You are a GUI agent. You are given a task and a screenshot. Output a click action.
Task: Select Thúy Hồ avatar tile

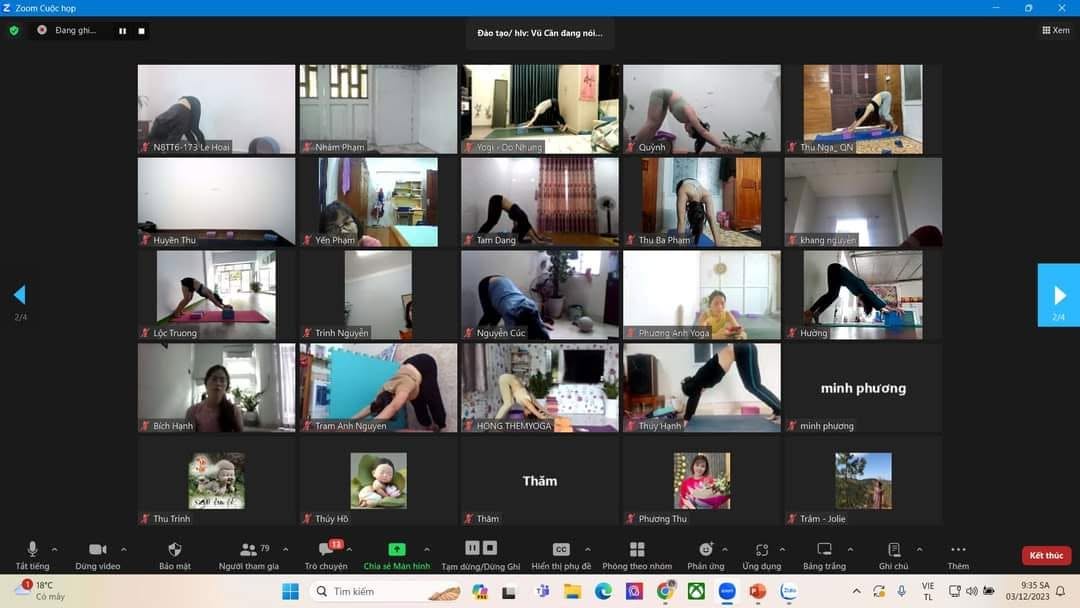[378, 481]
